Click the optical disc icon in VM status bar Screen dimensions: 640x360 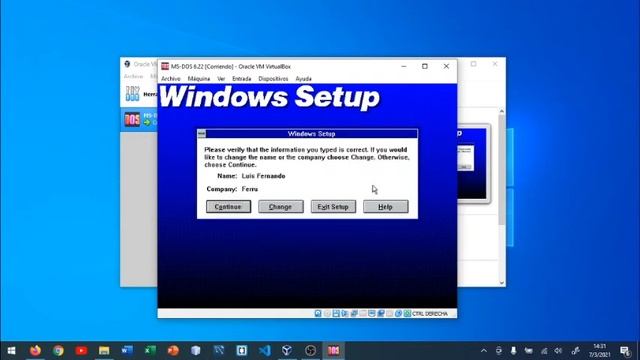(x=327, y=313)
